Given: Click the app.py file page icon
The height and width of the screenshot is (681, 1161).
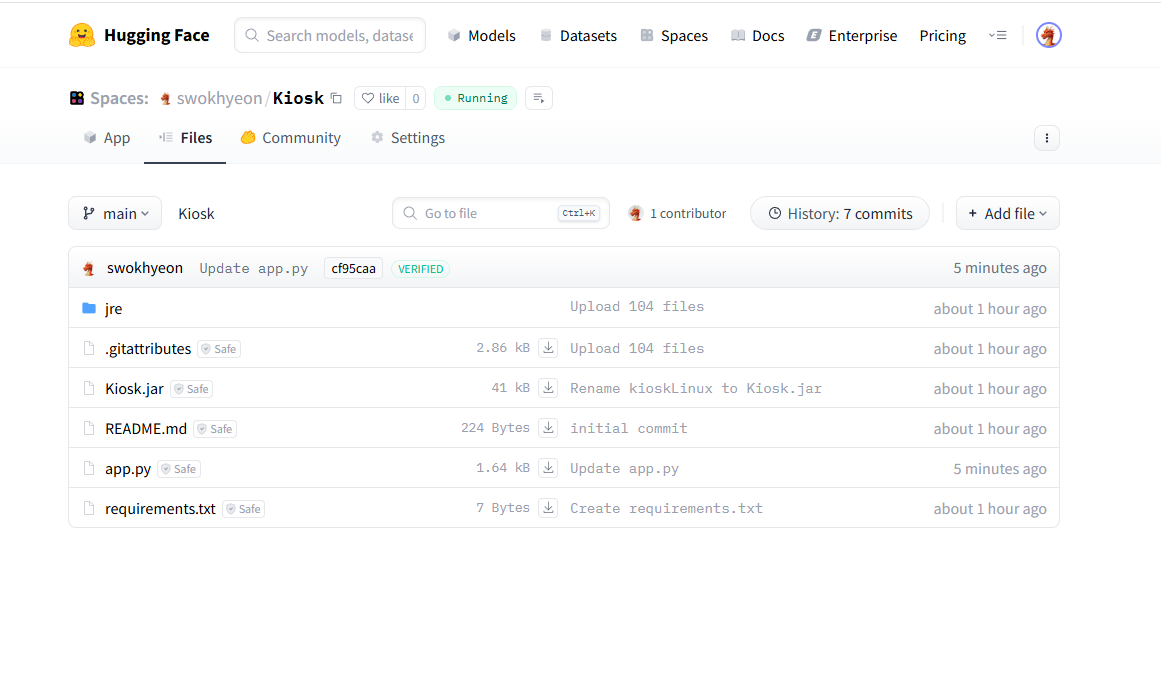Looking at the screenshot, I should [x=89, y=468].
